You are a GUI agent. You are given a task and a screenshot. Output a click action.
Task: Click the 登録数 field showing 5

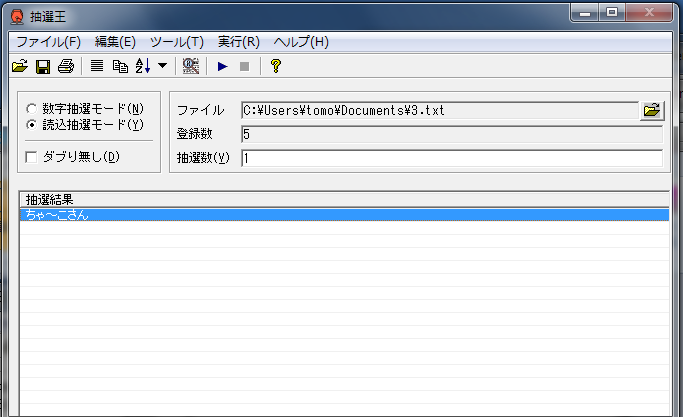(x=452, y=134)
